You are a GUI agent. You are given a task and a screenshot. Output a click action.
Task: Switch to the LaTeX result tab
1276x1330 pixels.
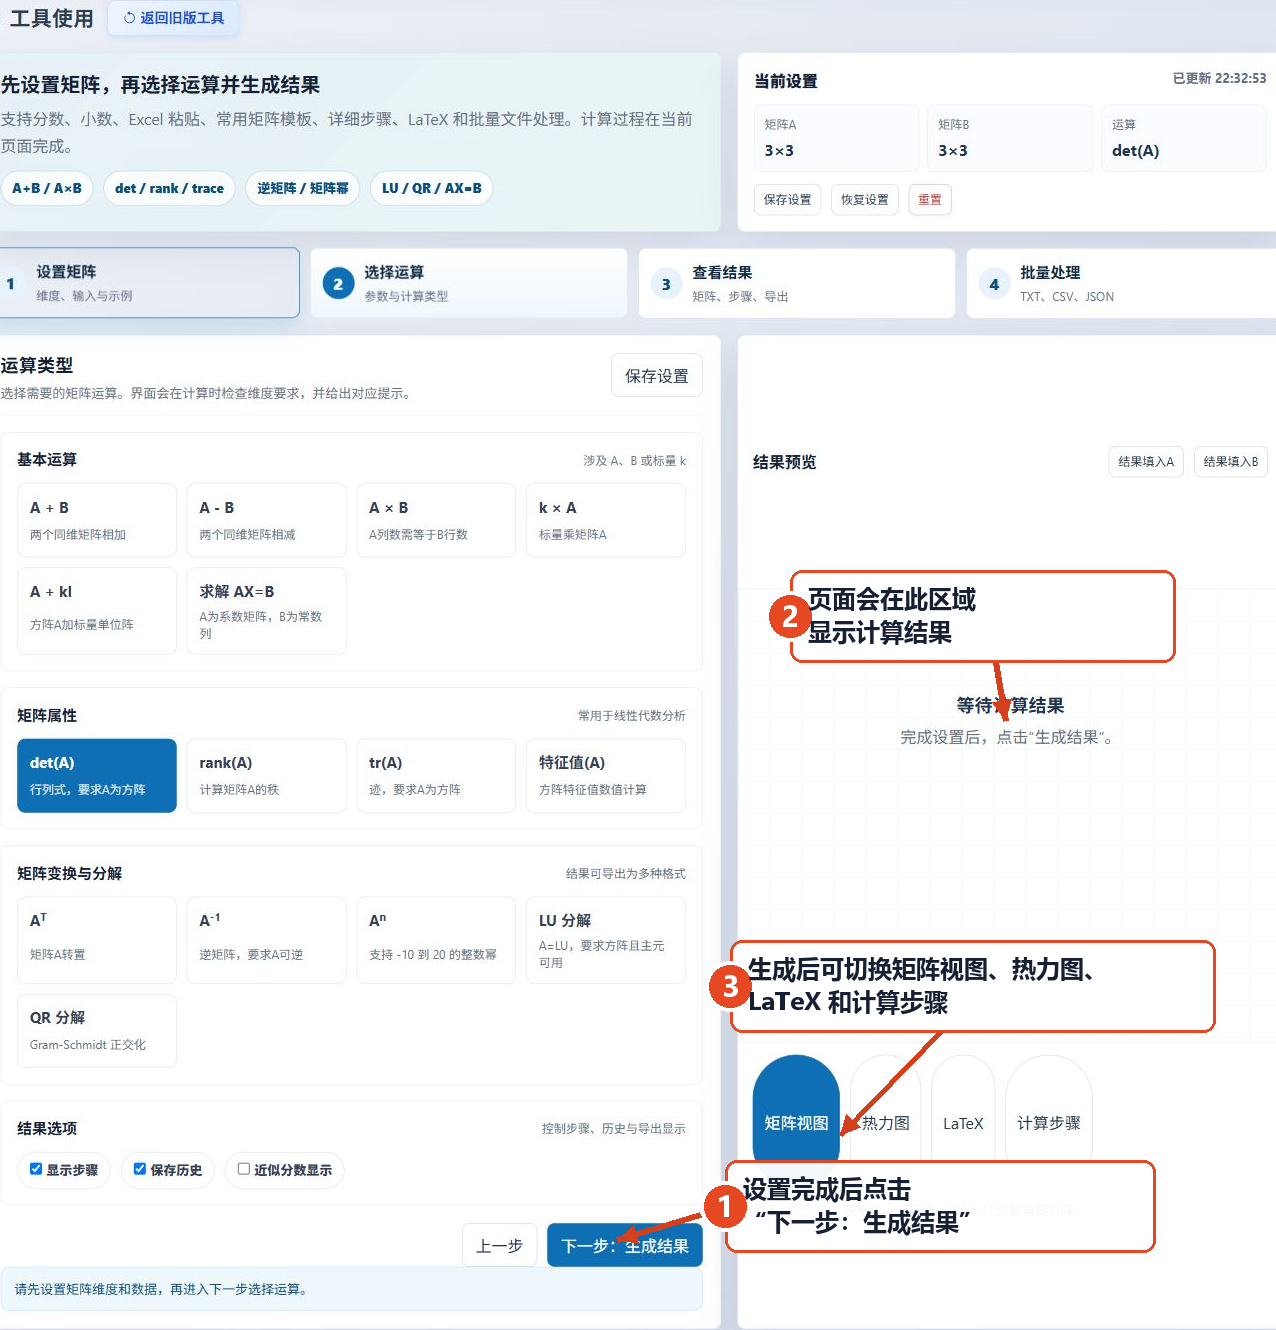tap(963, 1123)
